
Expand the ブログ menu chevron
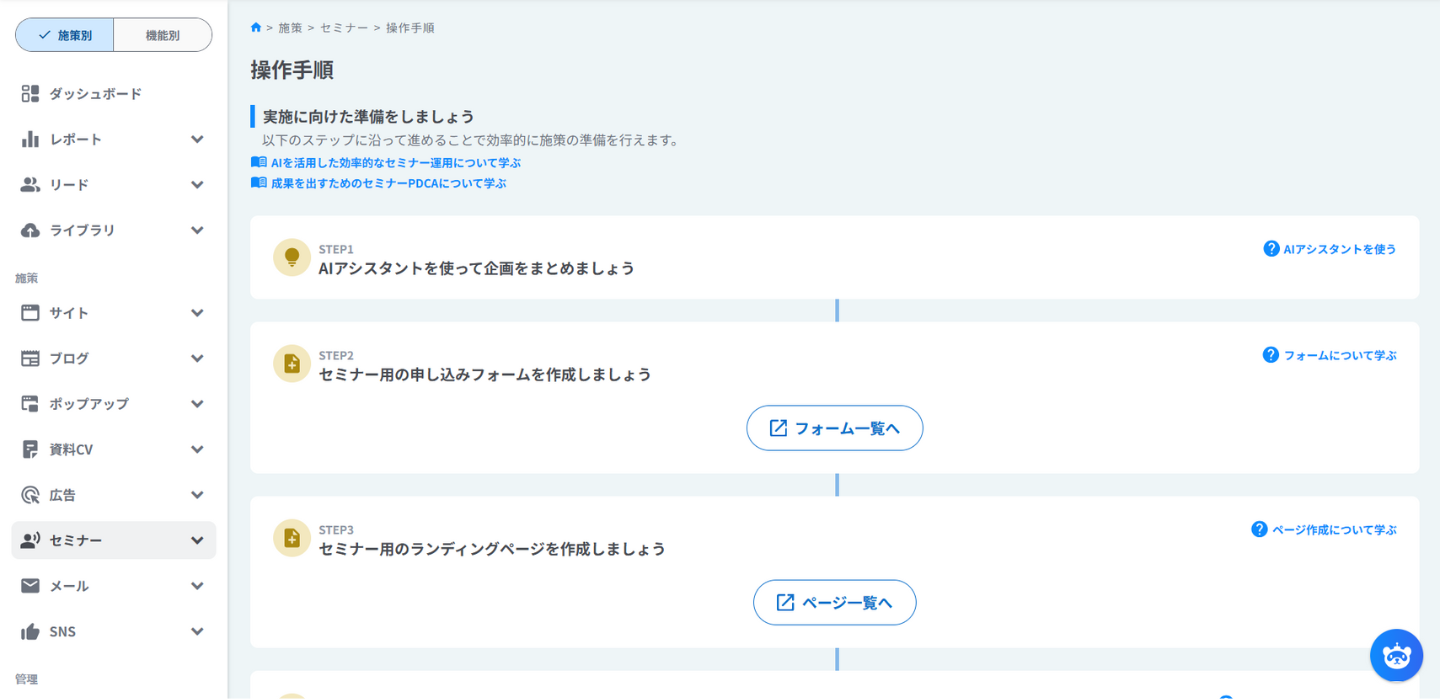click(197, 358)
